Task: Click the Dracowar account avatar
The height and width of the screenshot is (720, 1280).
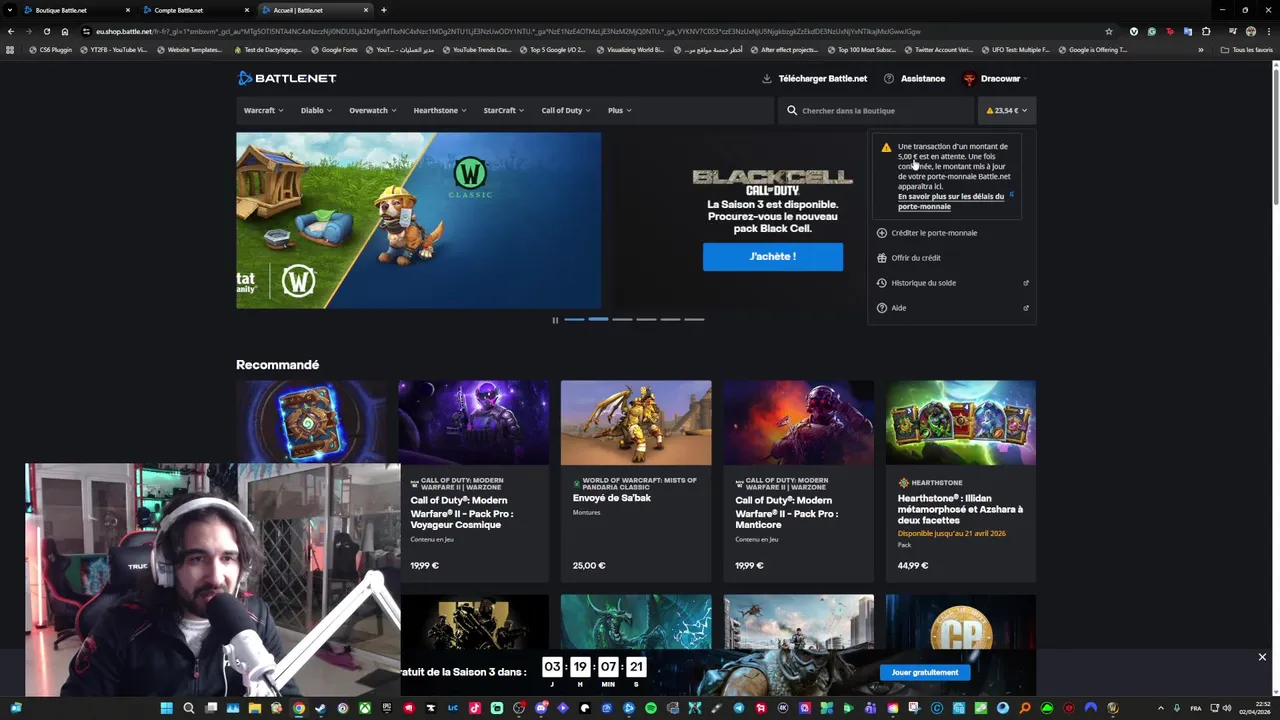Action: pyautogui.click(x=969, y=78)
